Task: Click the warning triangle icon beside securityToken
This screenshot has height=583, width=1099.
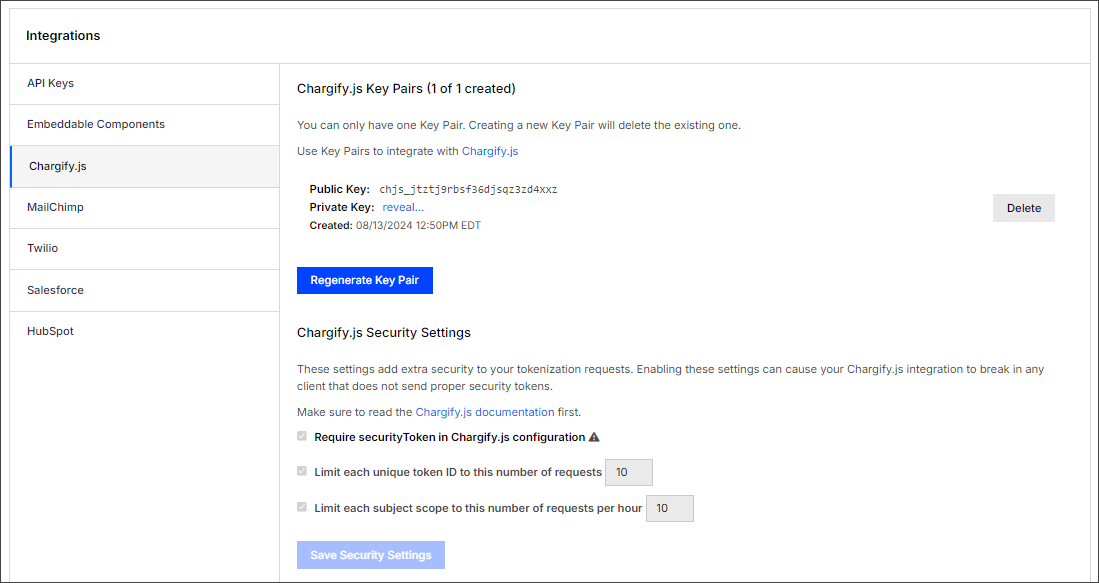Action: 594,437
